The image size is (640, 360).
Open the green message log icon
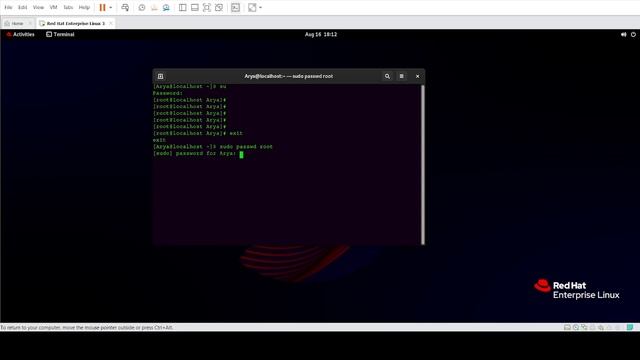point(630,327)
